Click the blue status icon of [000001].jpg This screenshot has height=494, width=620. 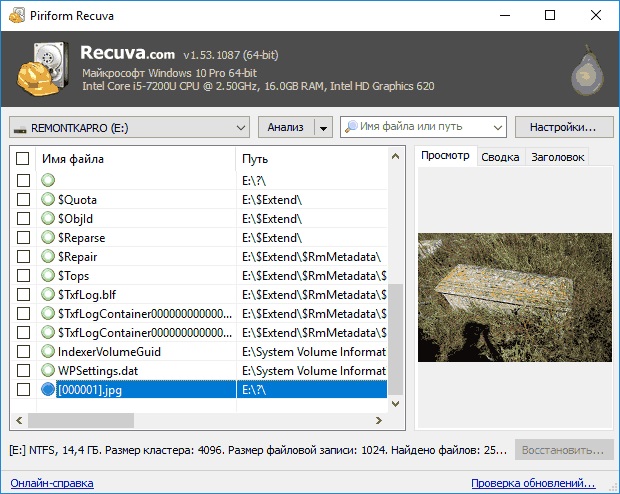[48, 390]
